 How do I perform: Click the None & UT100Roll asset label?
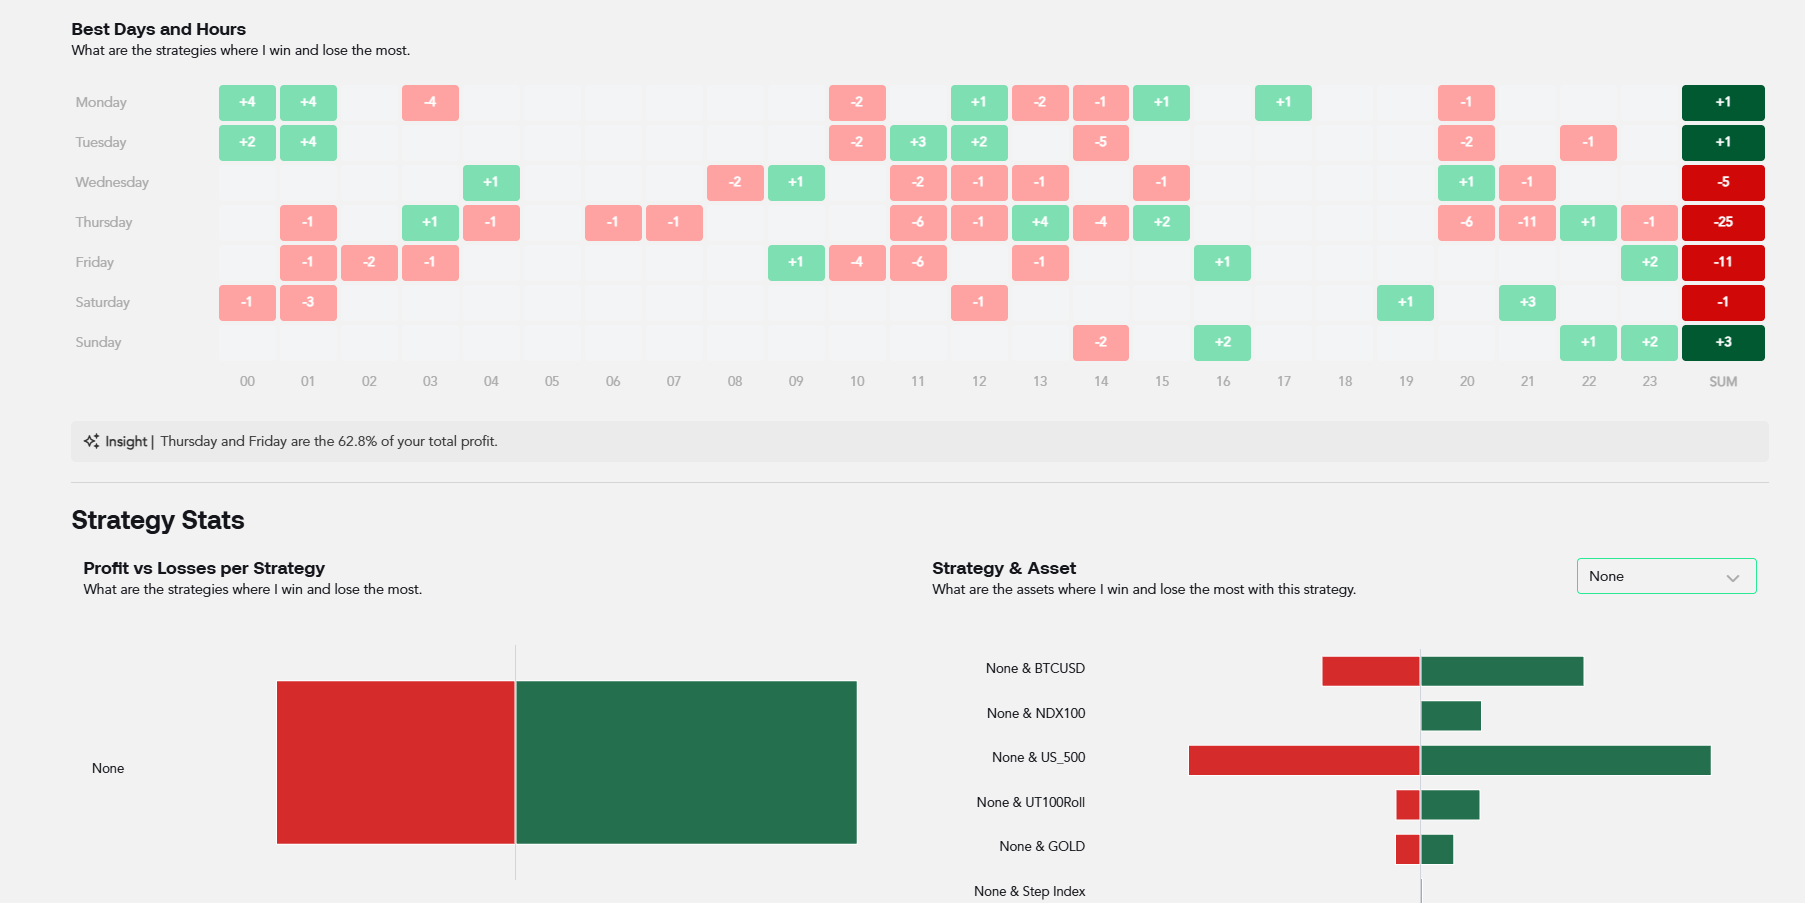click(1031, 802)
